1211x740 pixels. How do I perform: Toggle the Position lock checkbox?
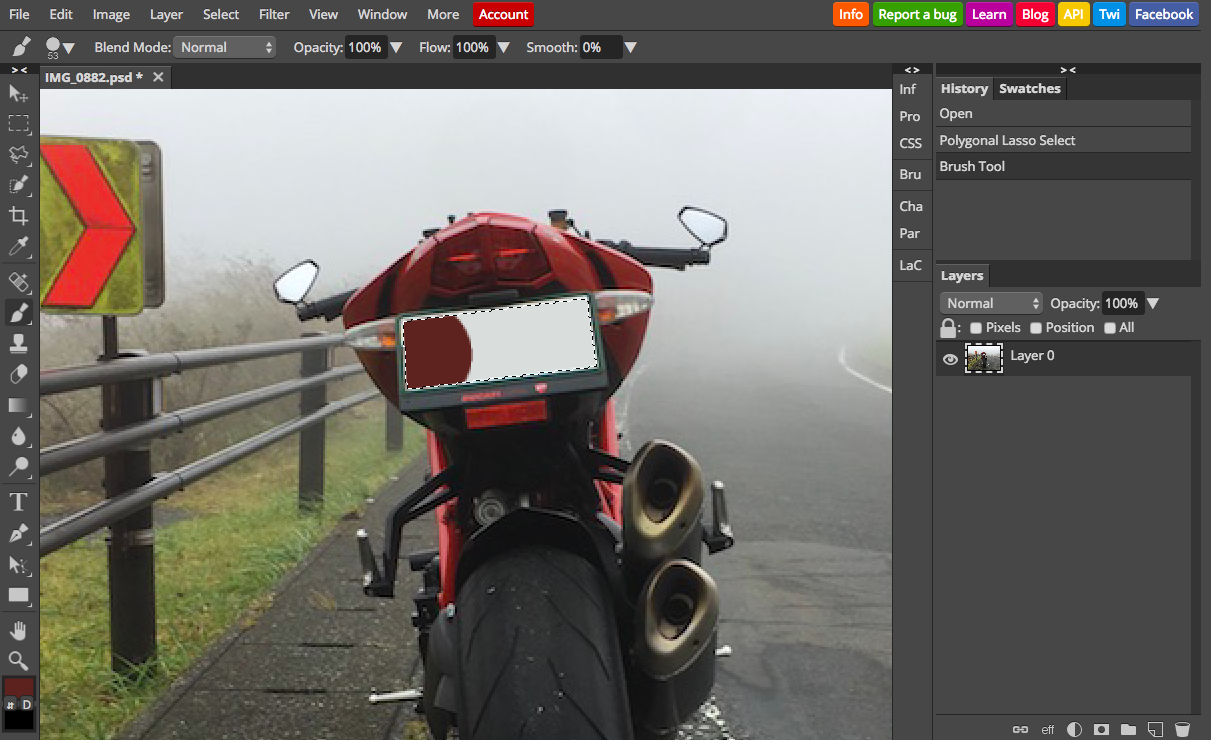coord(1036,327)
